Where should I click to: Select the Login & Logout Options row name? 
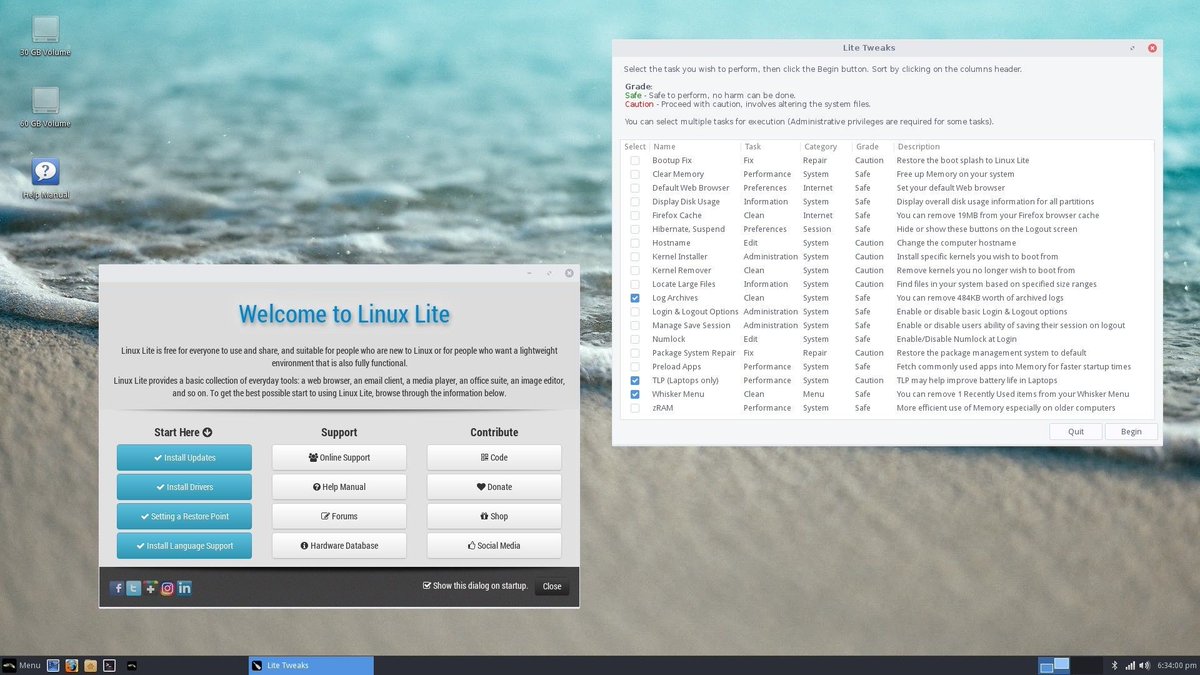(x=696, y=312)
